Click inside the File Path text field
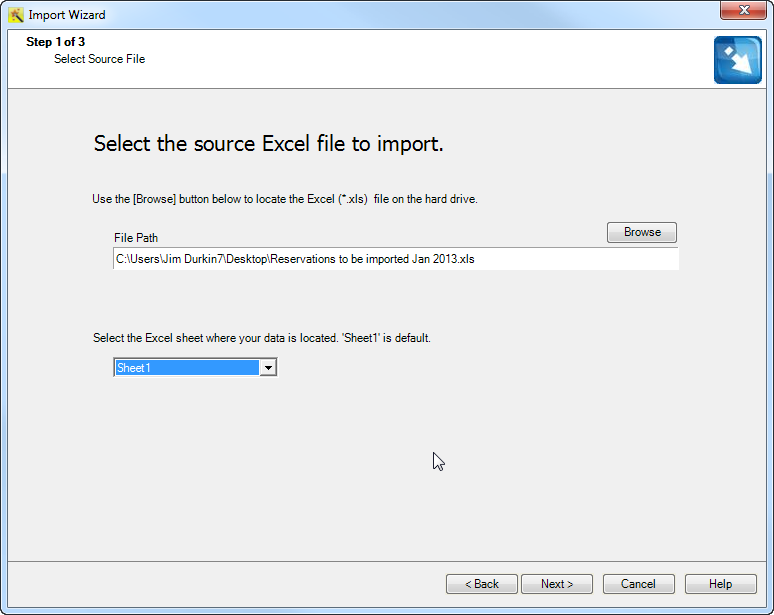Viewport: 774px width, 615px height. pos(396,259)
